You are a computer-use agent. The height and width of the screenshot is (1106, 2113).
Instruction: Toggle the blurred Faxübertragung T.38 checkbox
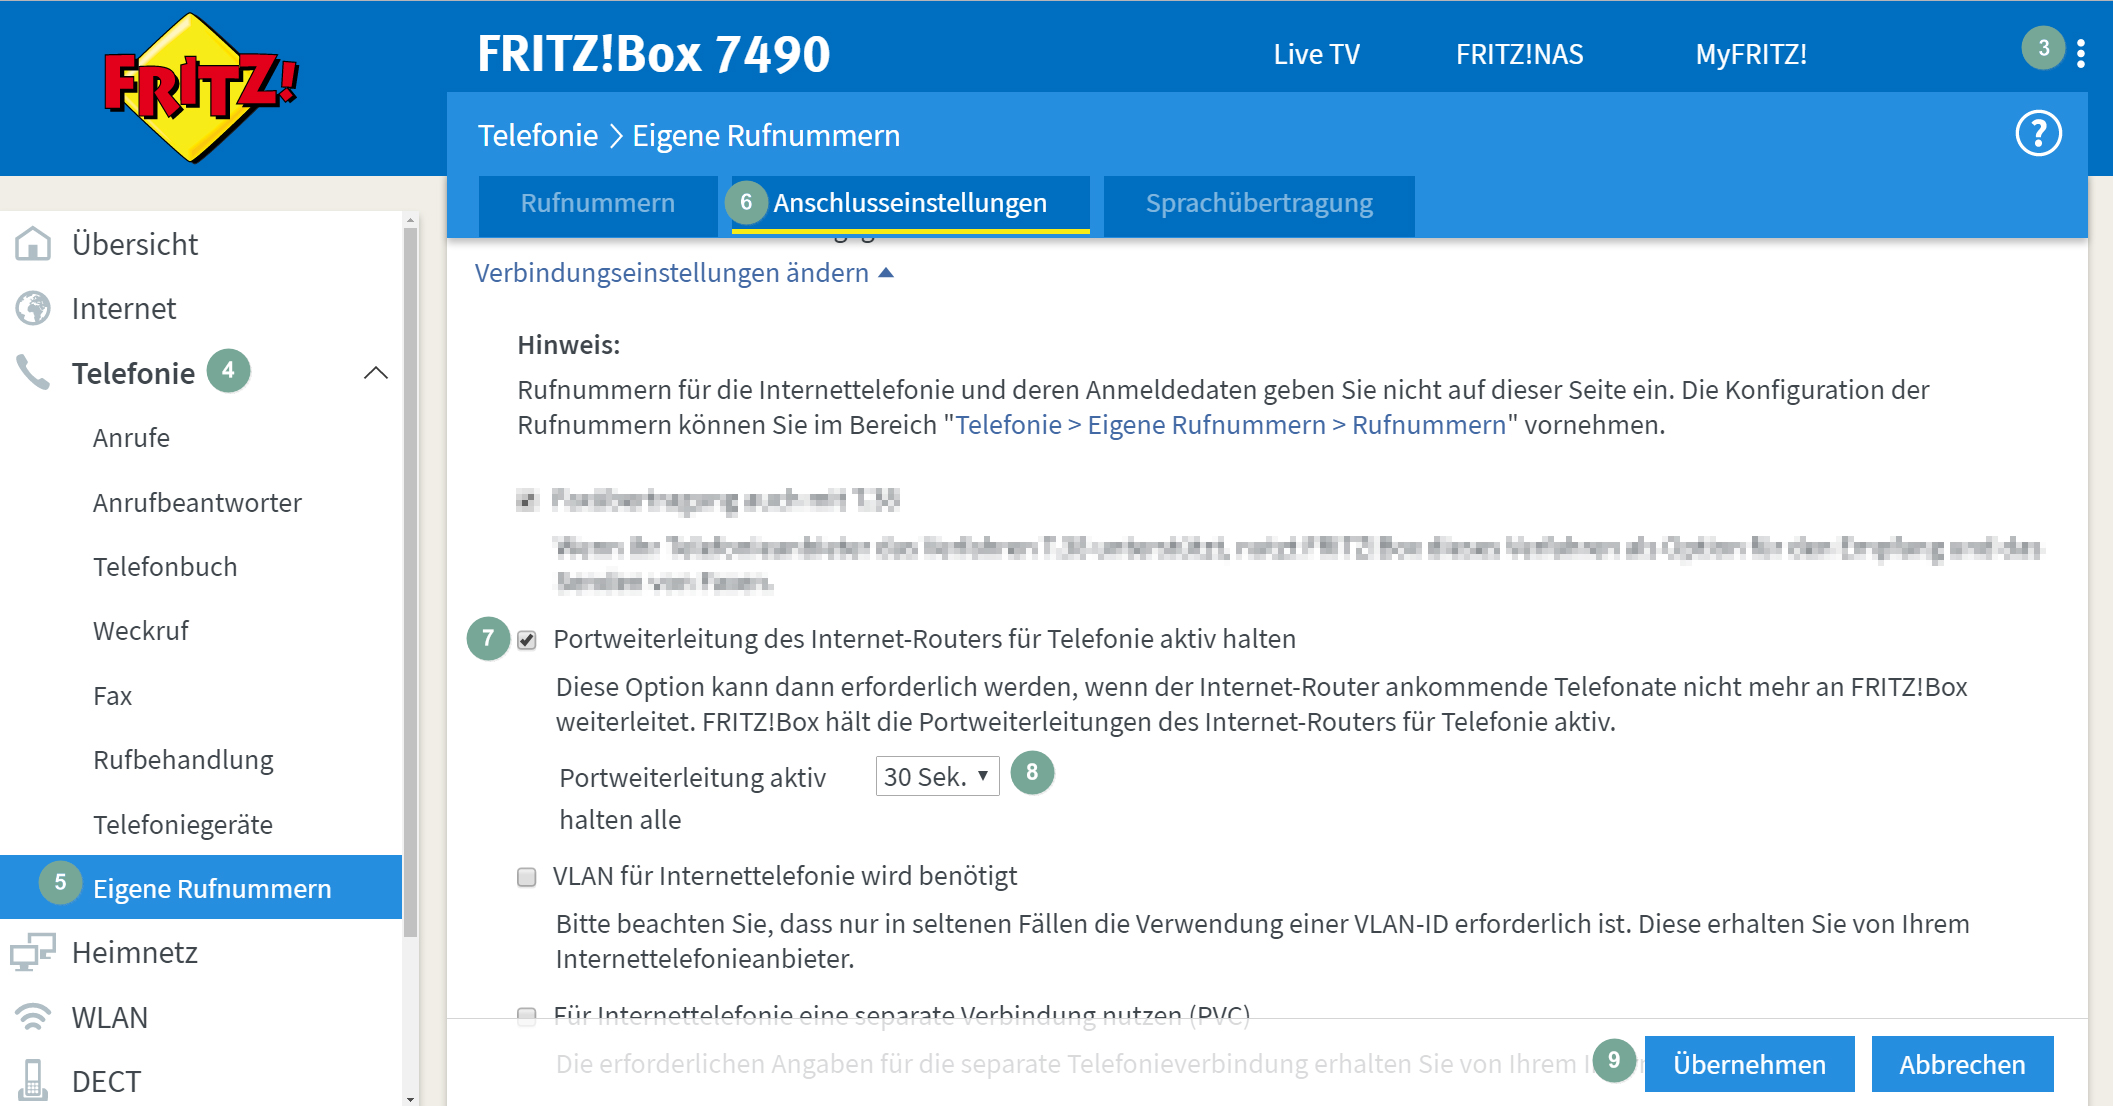[x=527, y=500]
